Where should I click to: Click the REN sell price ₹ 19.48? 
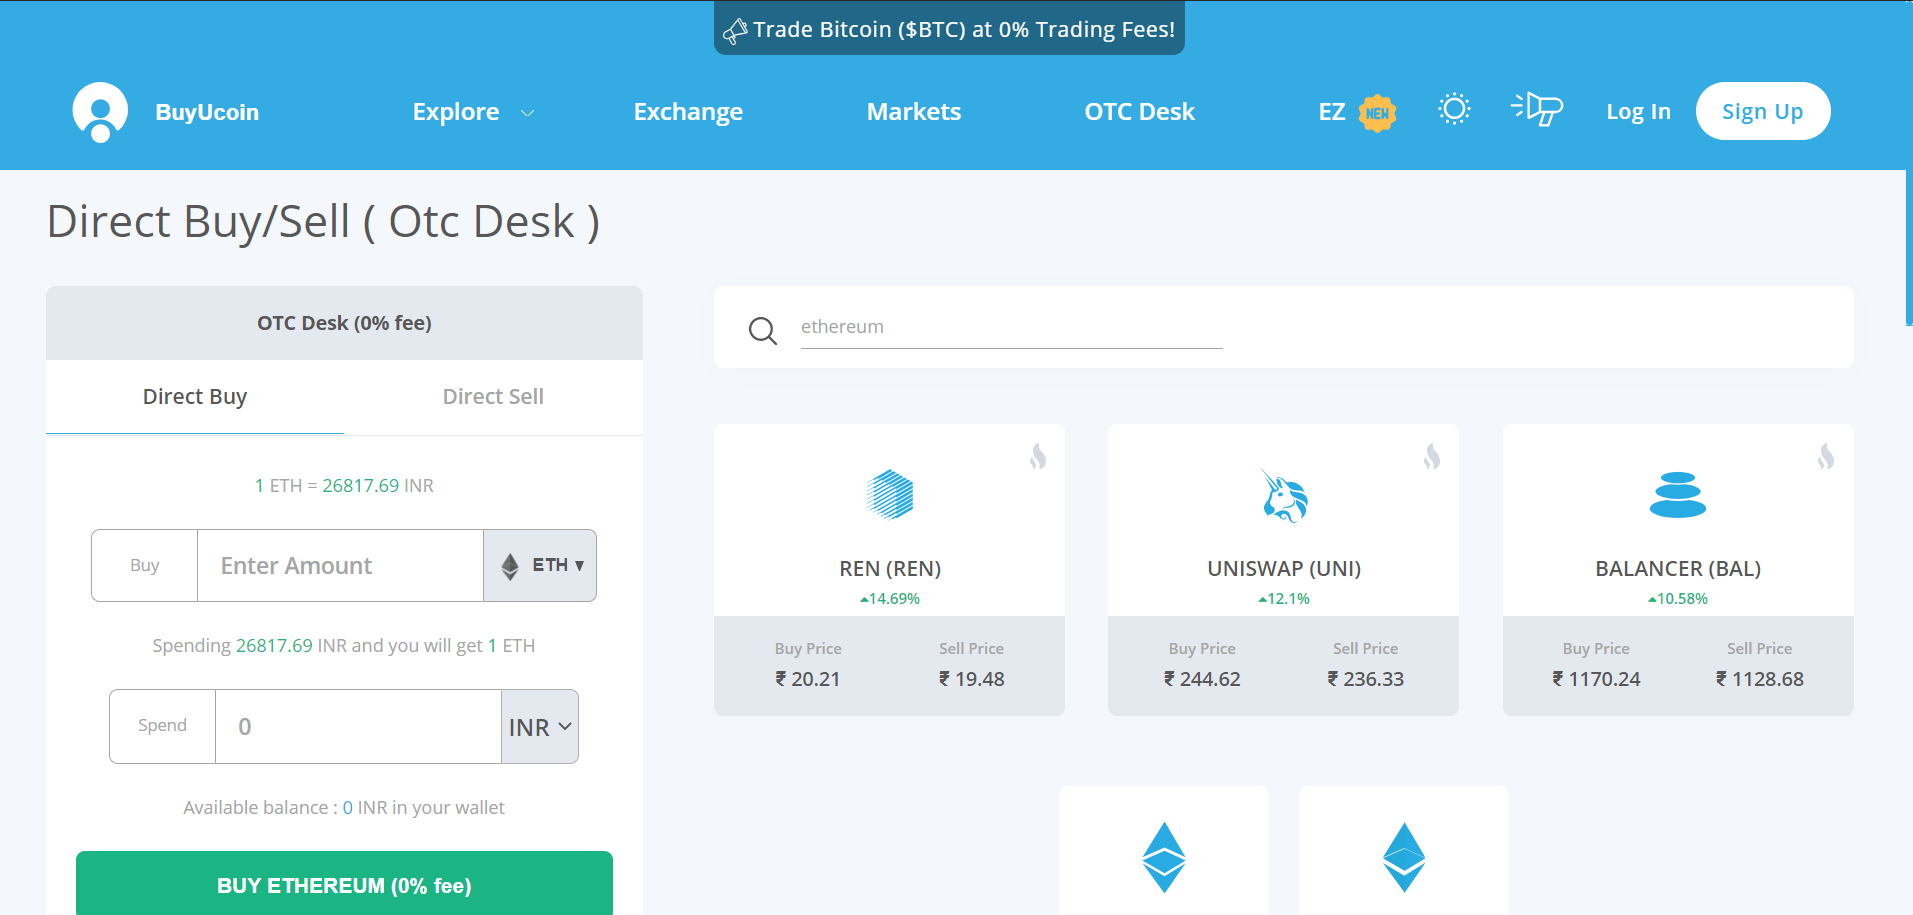(971, 679)
